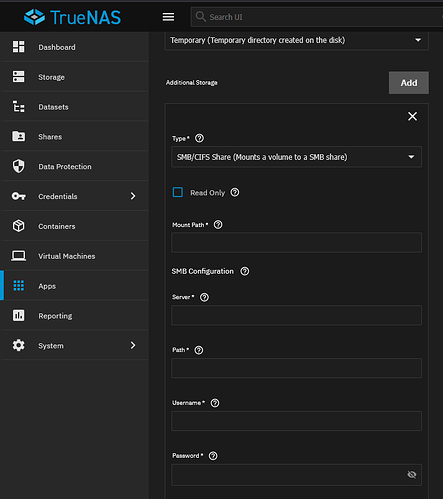Show help tooltip for SMB Configuration

click(245, 271)
